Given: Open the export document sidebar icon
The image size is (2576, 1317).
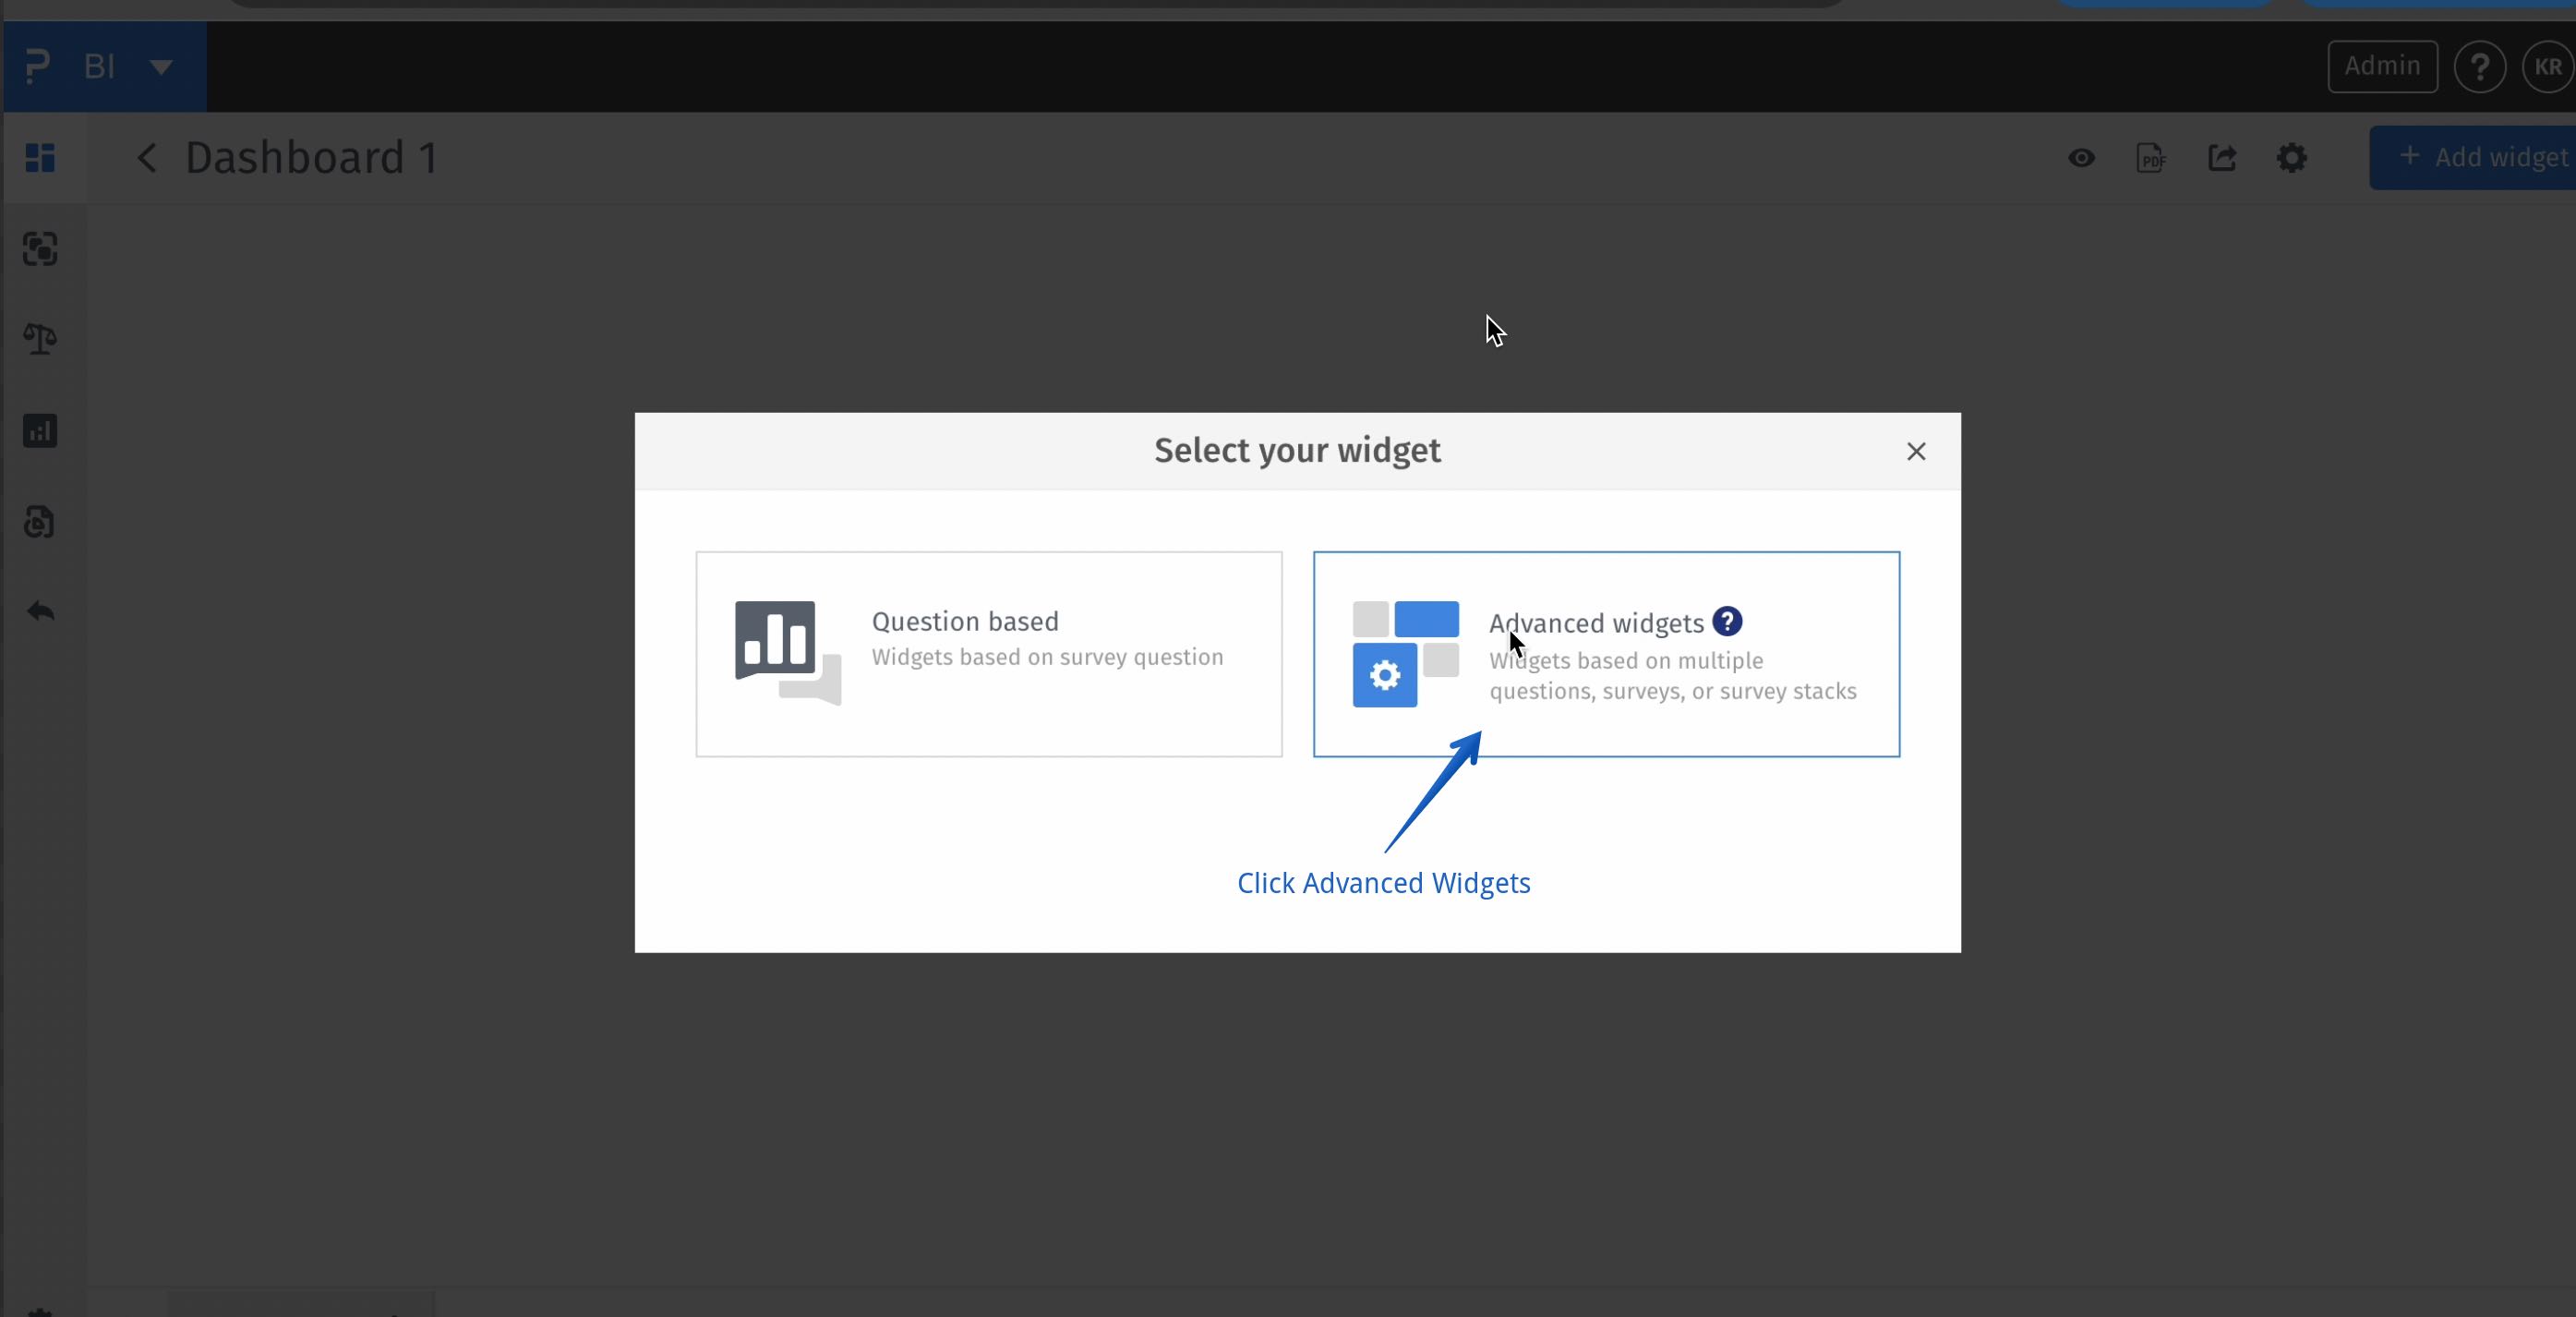Looking at the screenshot, I should pyautogui.click(x=40, y=521).
